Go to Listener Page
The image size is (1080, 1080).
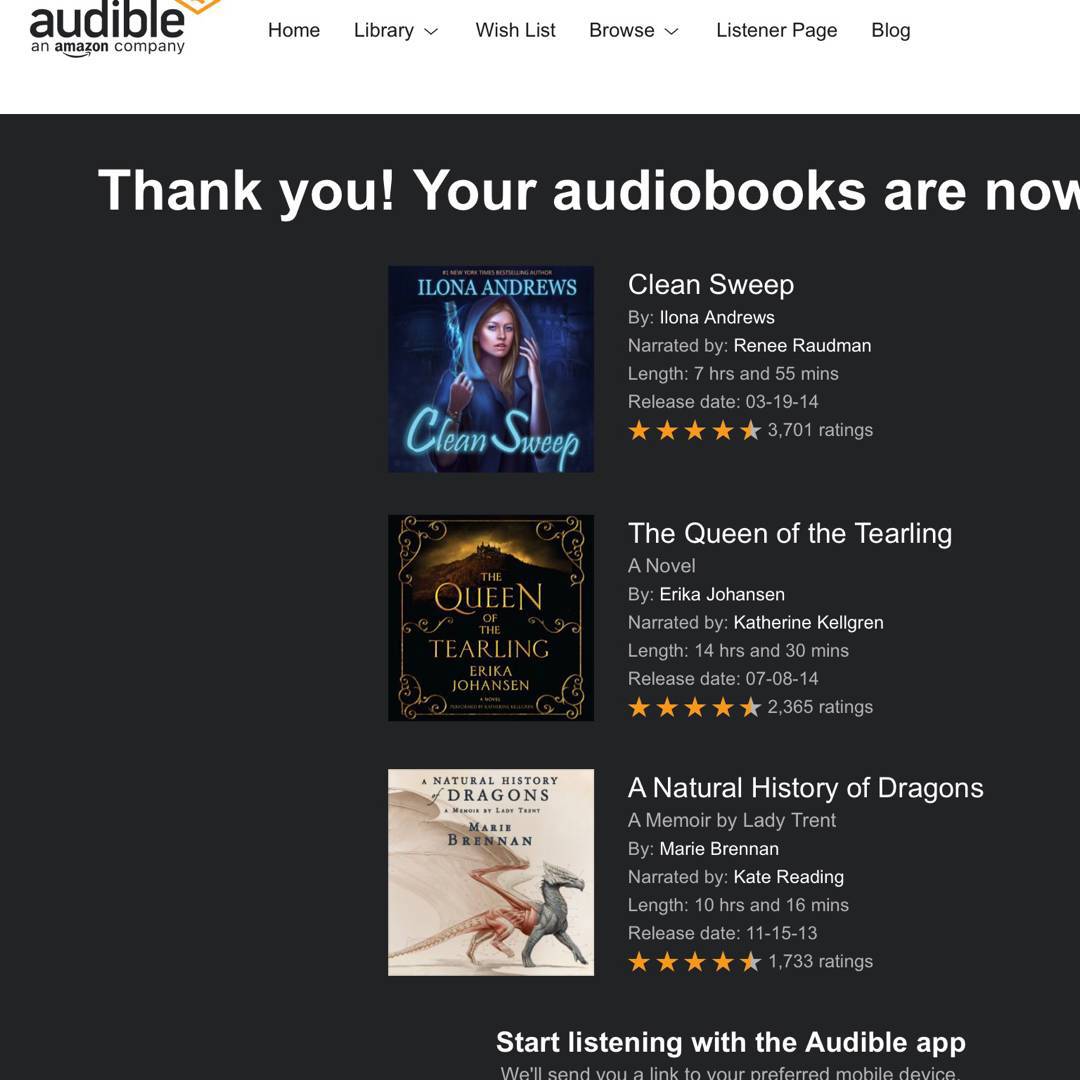(x=776, y=30)
